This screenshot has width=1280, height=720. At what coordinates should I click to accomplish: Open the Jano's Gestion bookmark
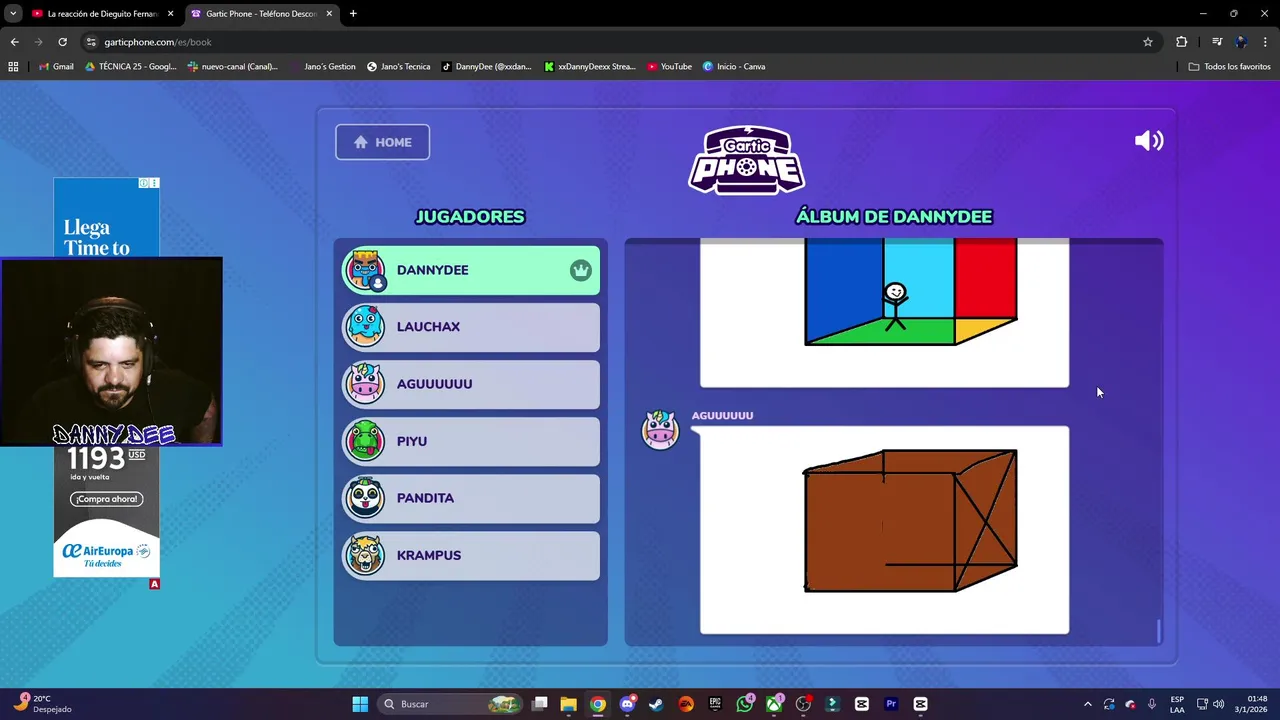(322, 67)
